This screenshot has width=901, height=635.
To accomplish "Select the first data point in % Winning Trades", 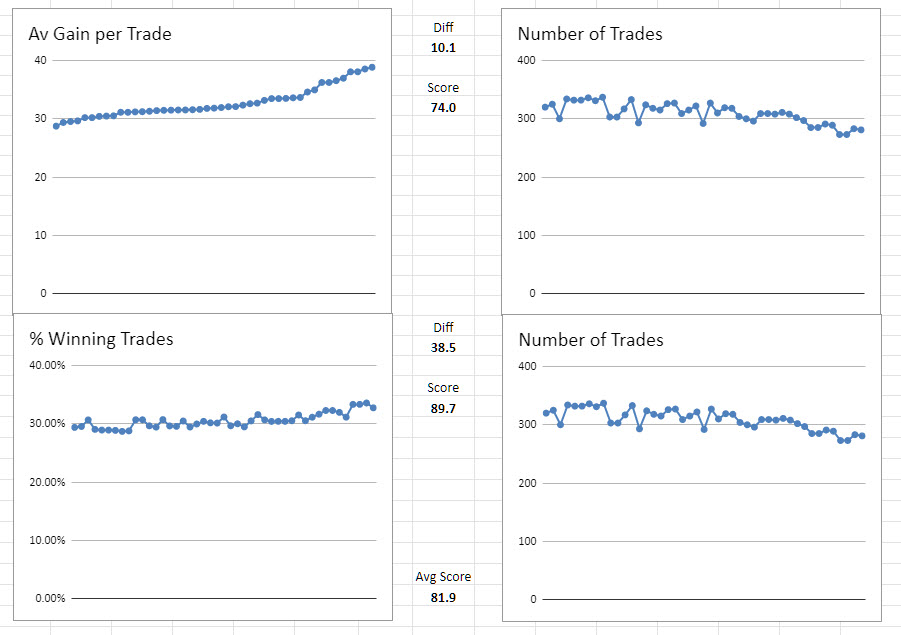I will (74, 427).
